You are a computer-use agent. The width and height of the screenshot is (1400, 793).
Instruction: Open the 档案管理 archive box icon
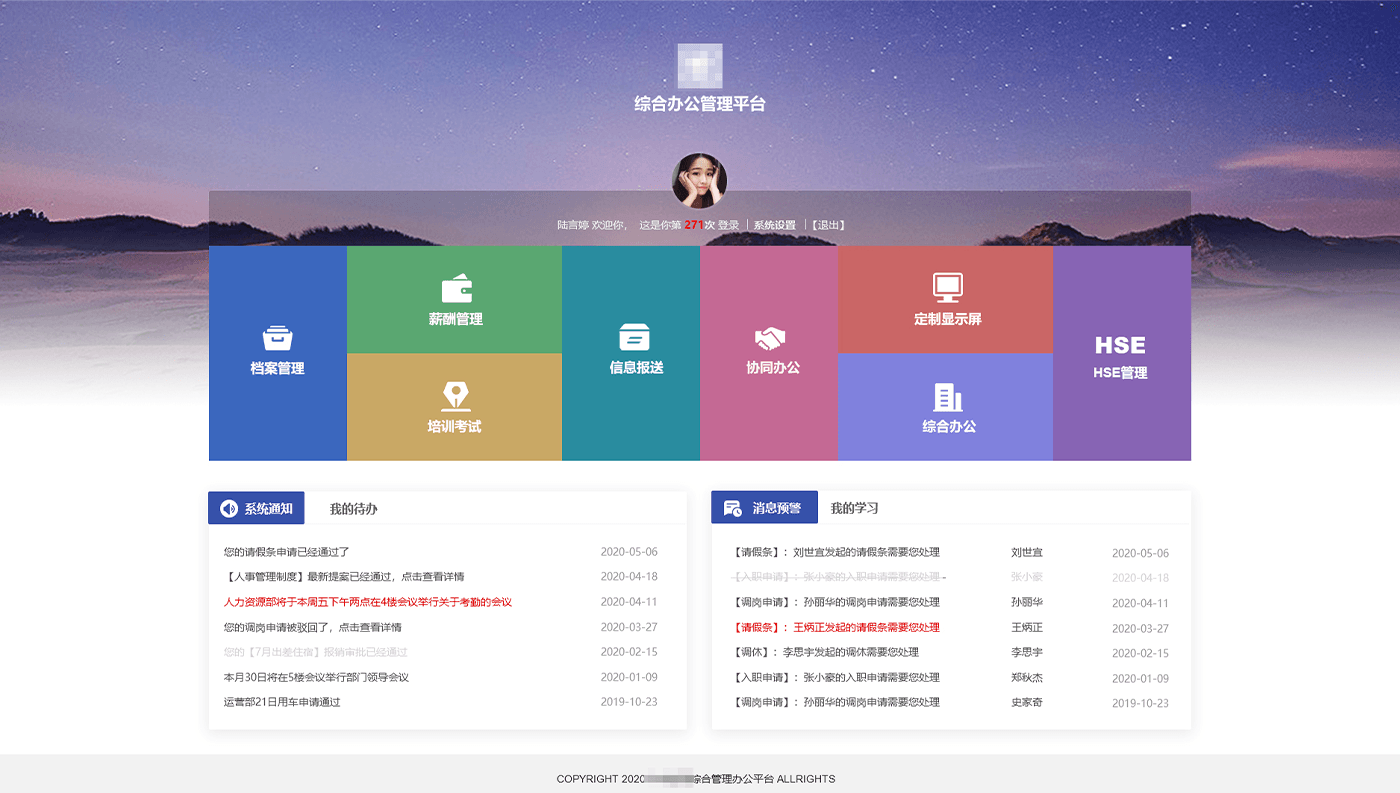[x=277, y=338]
